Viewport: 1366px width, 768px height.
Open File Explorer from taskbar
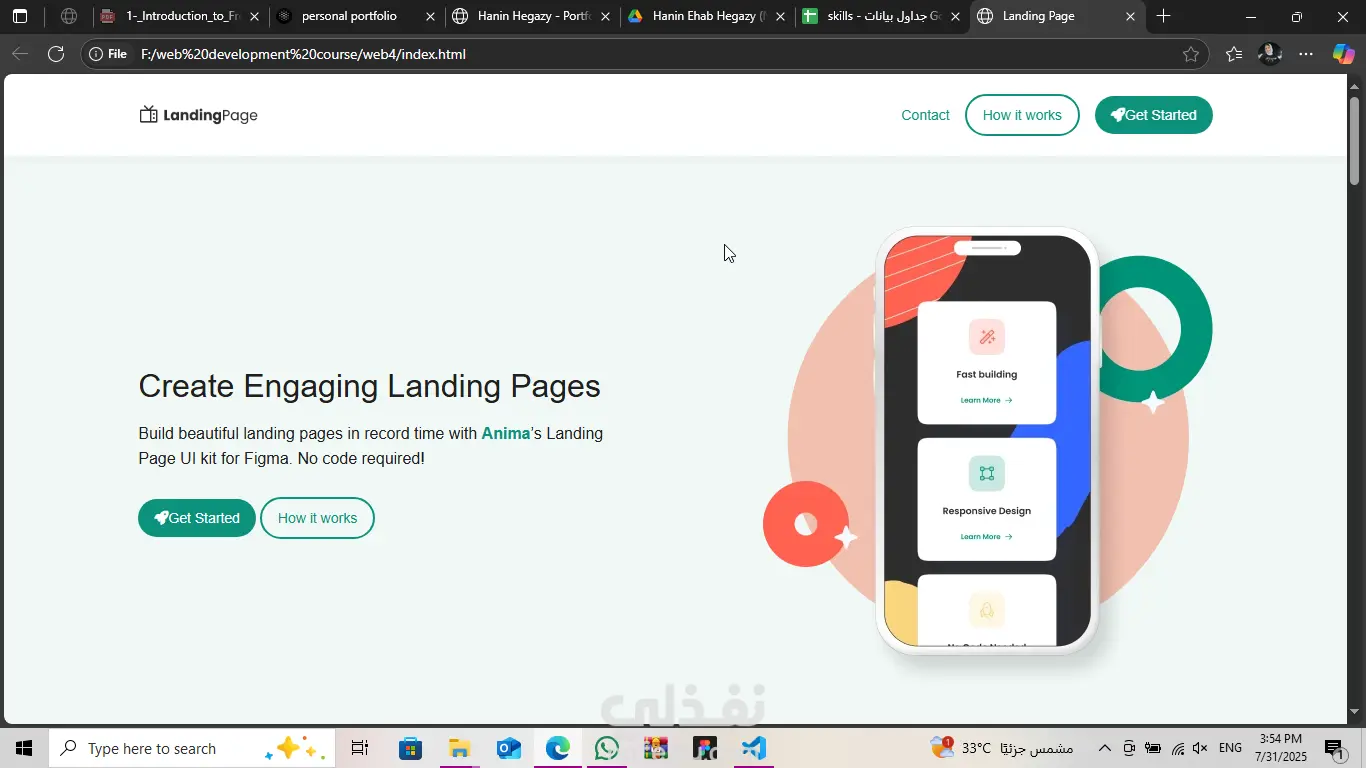point(459,748)
